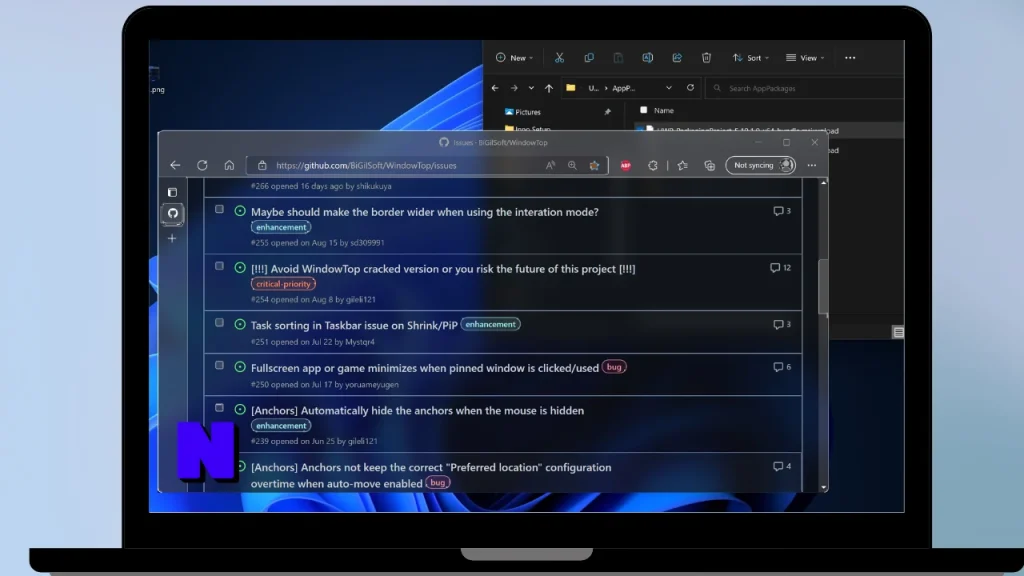This screenshot has width=1024, height=576.
Task: Open the Task sorting in Taskbar issue
Action: point(354,325)
